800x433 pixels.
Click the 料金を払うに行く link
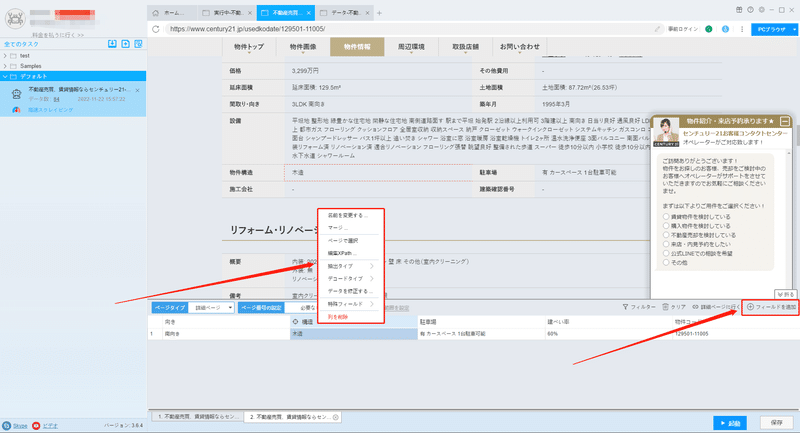click(x=58, y=35)
